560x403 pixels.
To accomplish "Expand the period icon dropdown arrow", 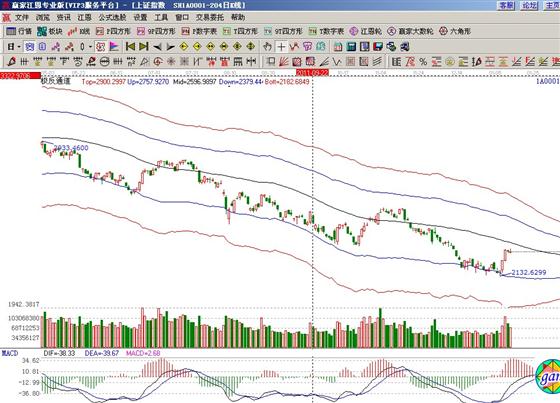I will coord(19,47).
